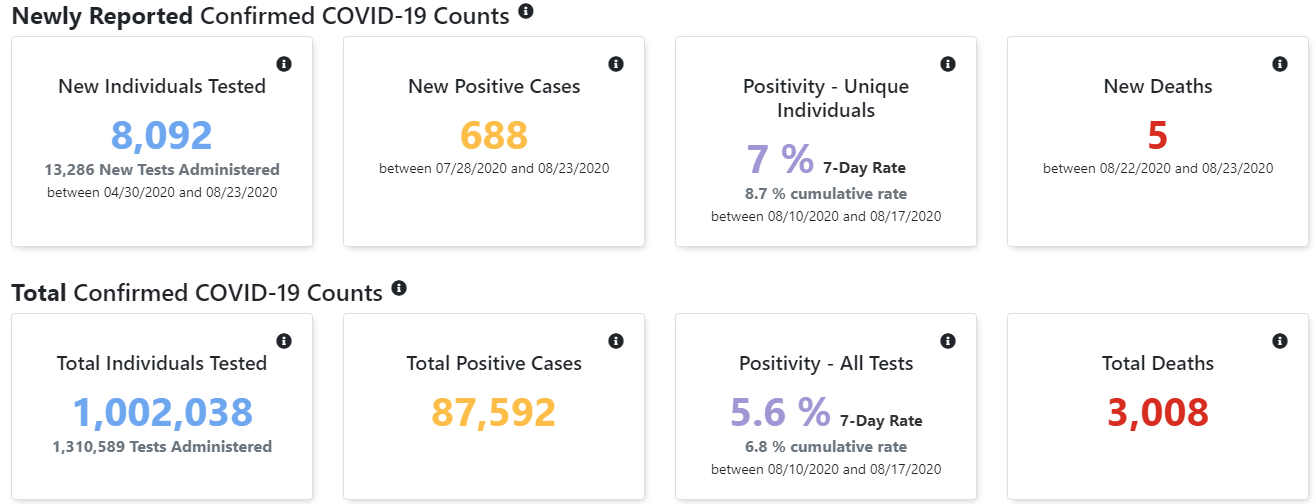Show info for Total Positive Cases card
The width and height of the screenshot is (1316, 504).
coord(616,341)
